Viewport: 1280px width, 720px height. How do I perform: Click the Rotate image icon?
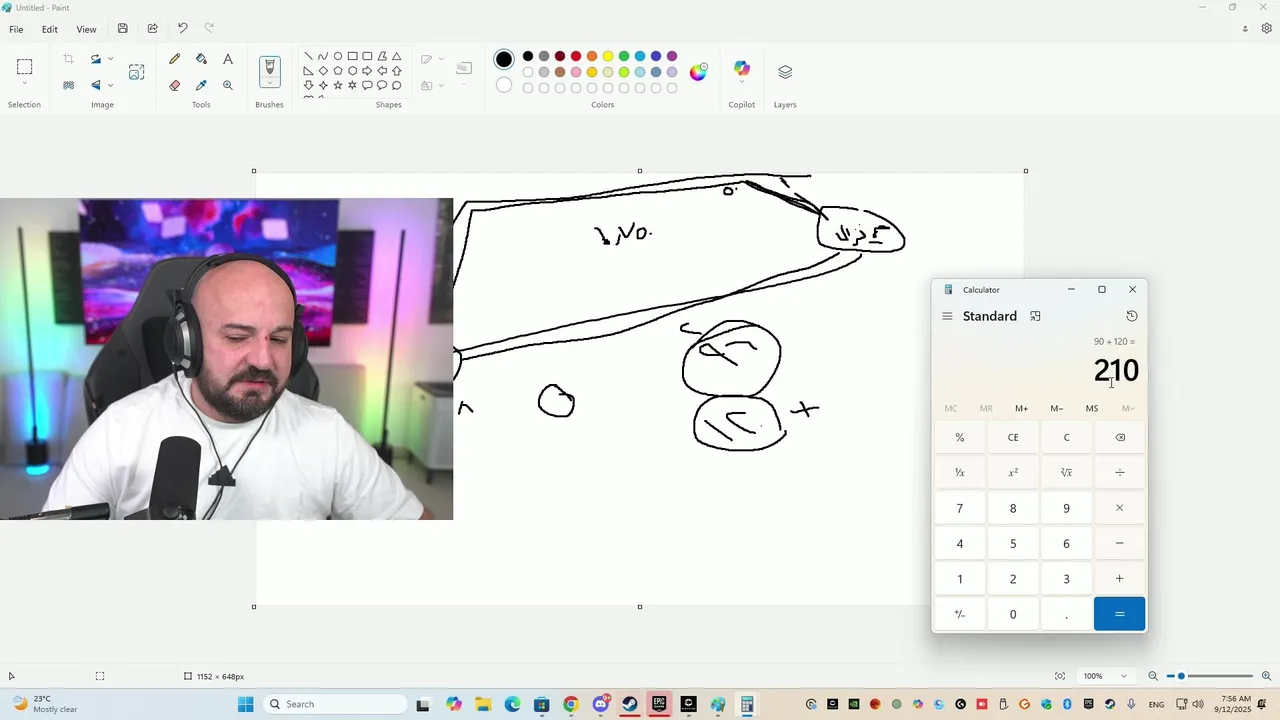pos(96,59)
